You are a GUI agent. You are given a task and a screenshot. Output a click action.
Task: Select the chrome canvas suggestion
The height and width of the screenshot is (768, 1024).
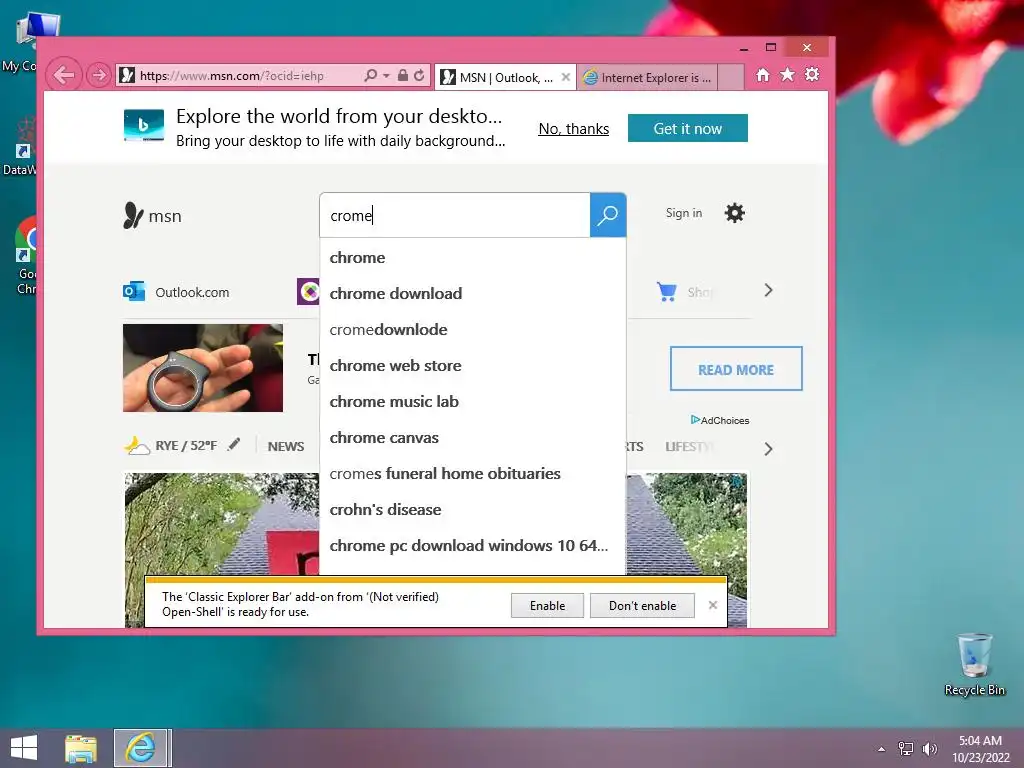[x=473, y=438]
